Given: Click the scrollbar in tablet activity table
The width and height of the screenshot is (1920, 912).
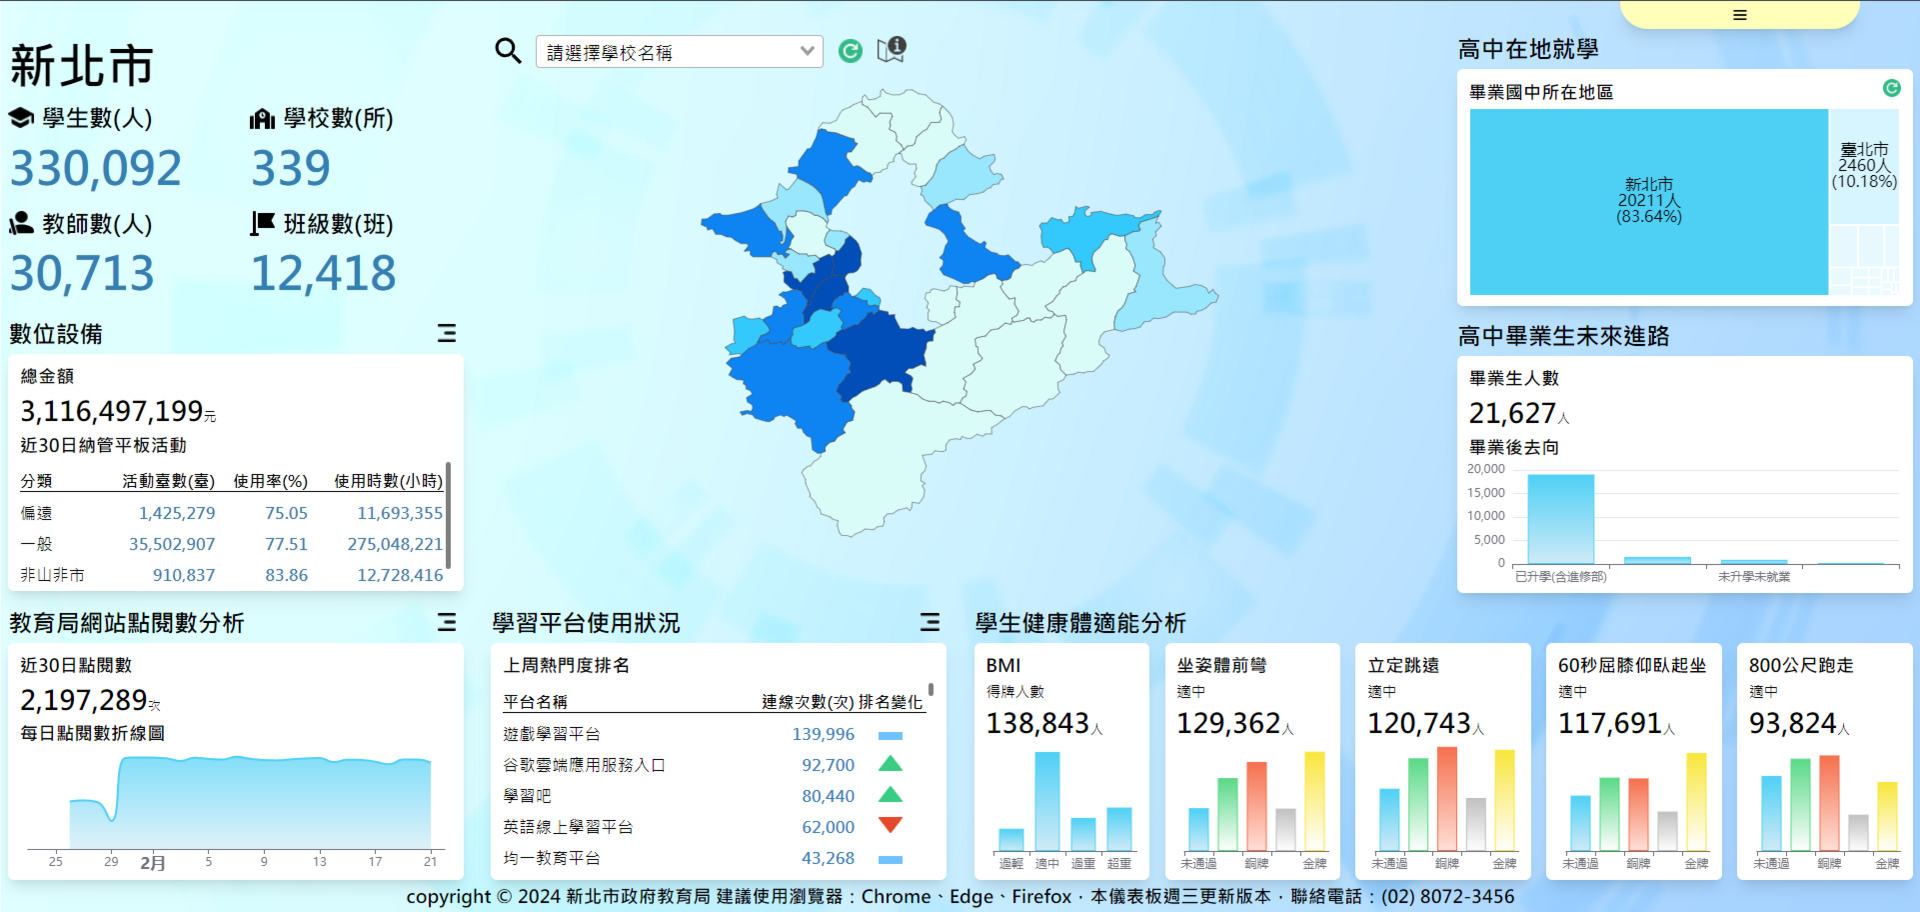Looking at the screenshot, I should tap(448, 515).
